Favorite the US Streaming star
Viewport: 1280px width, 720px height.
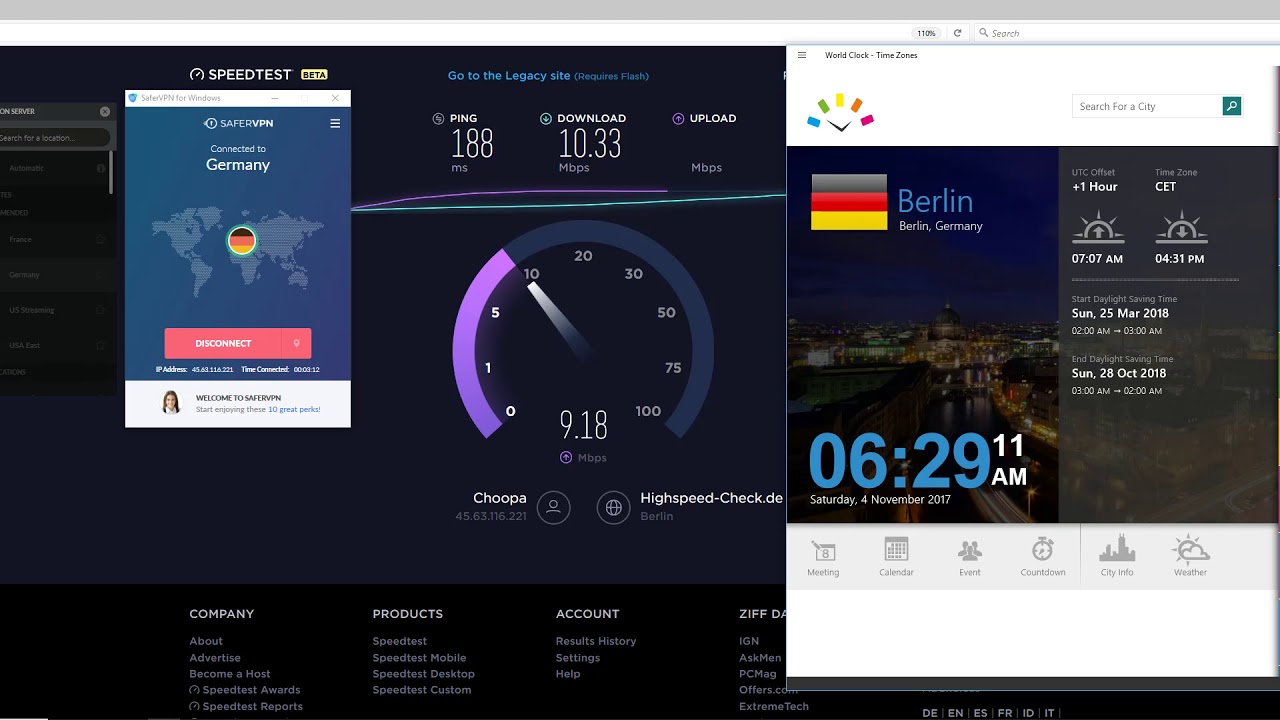(101, 310)
